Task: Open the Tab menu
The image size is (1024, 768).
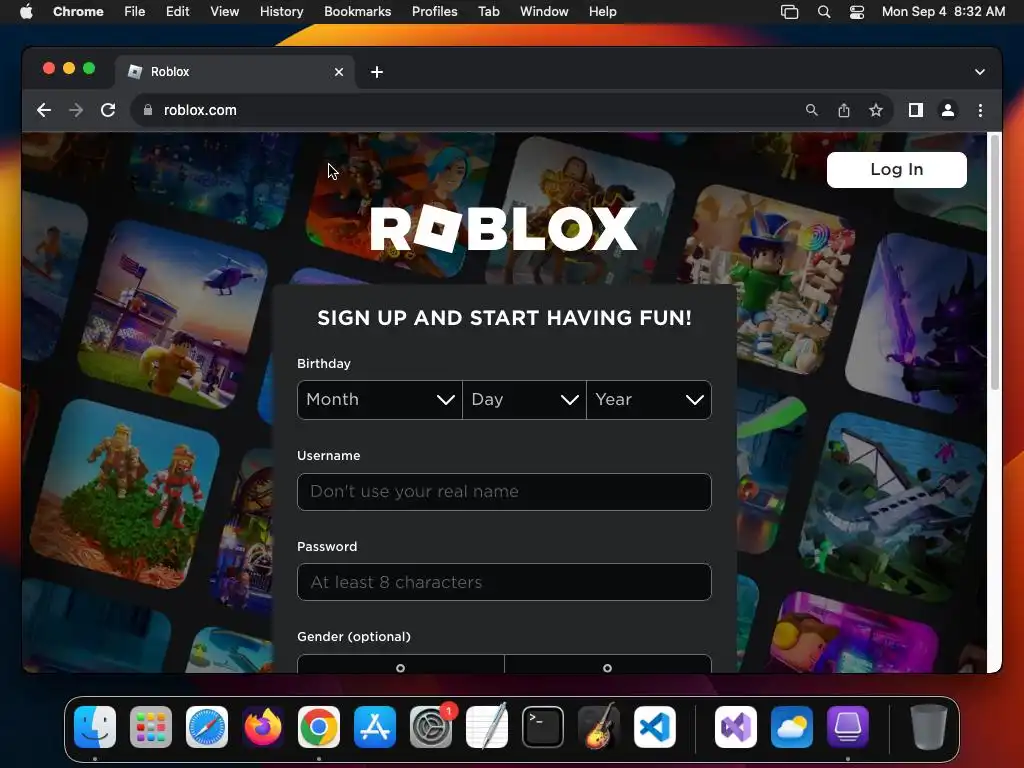Action: 488,12
